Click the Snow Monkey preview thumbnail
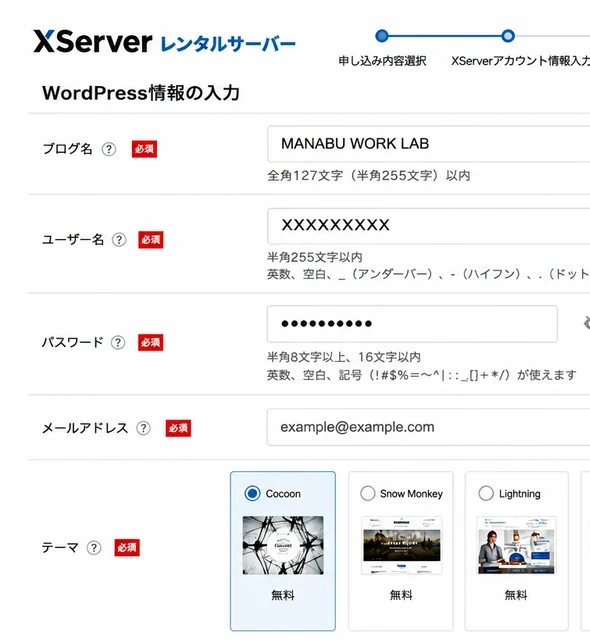The height and width of the screenshot is (640, 590). [x=401, y=545]
